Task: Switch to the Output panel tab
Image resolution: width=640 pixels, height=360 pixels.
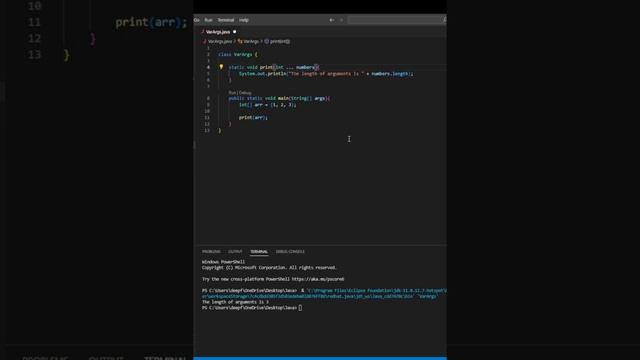Action: point(235,251)
